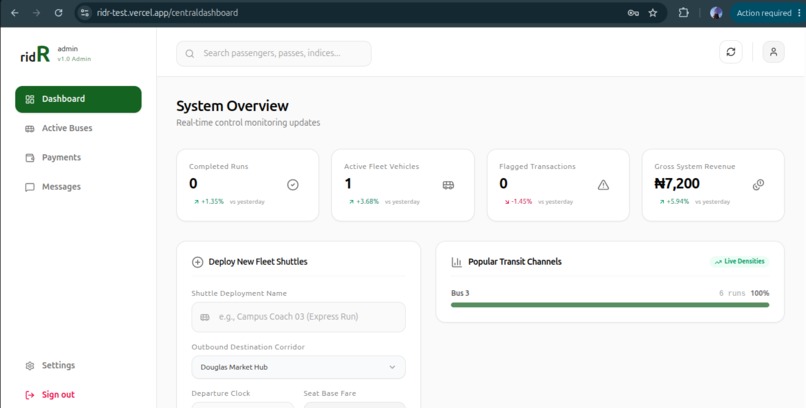This screenshot has height=408, width=806.
Task: Open the browser extensions puzzle icon
Action: 683,13
